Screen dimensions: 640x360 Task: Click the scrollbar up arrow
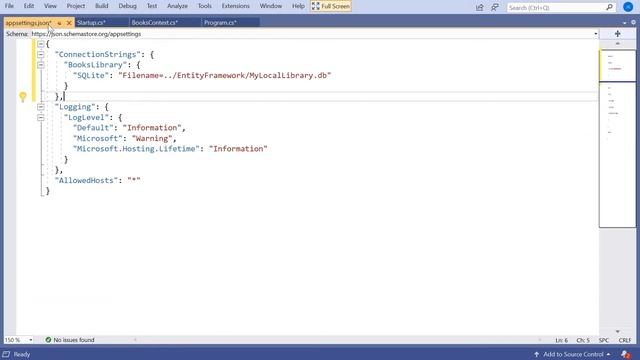tap(618, 44)
